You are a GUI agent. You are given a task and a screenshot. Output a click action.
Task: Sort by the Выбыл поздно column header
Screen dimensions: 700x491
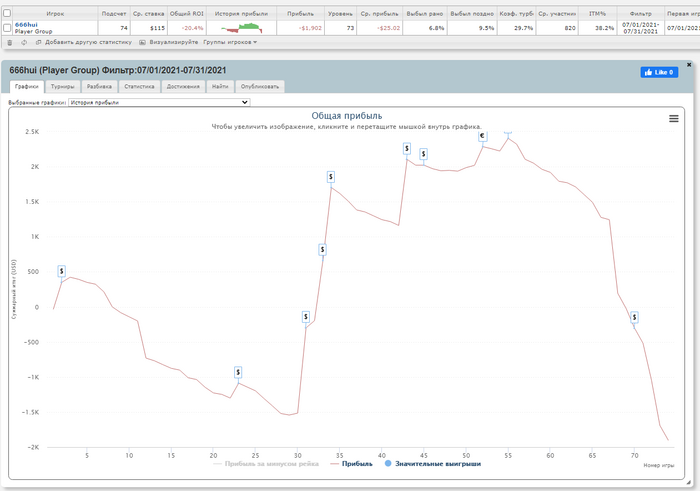pos(472,13)
